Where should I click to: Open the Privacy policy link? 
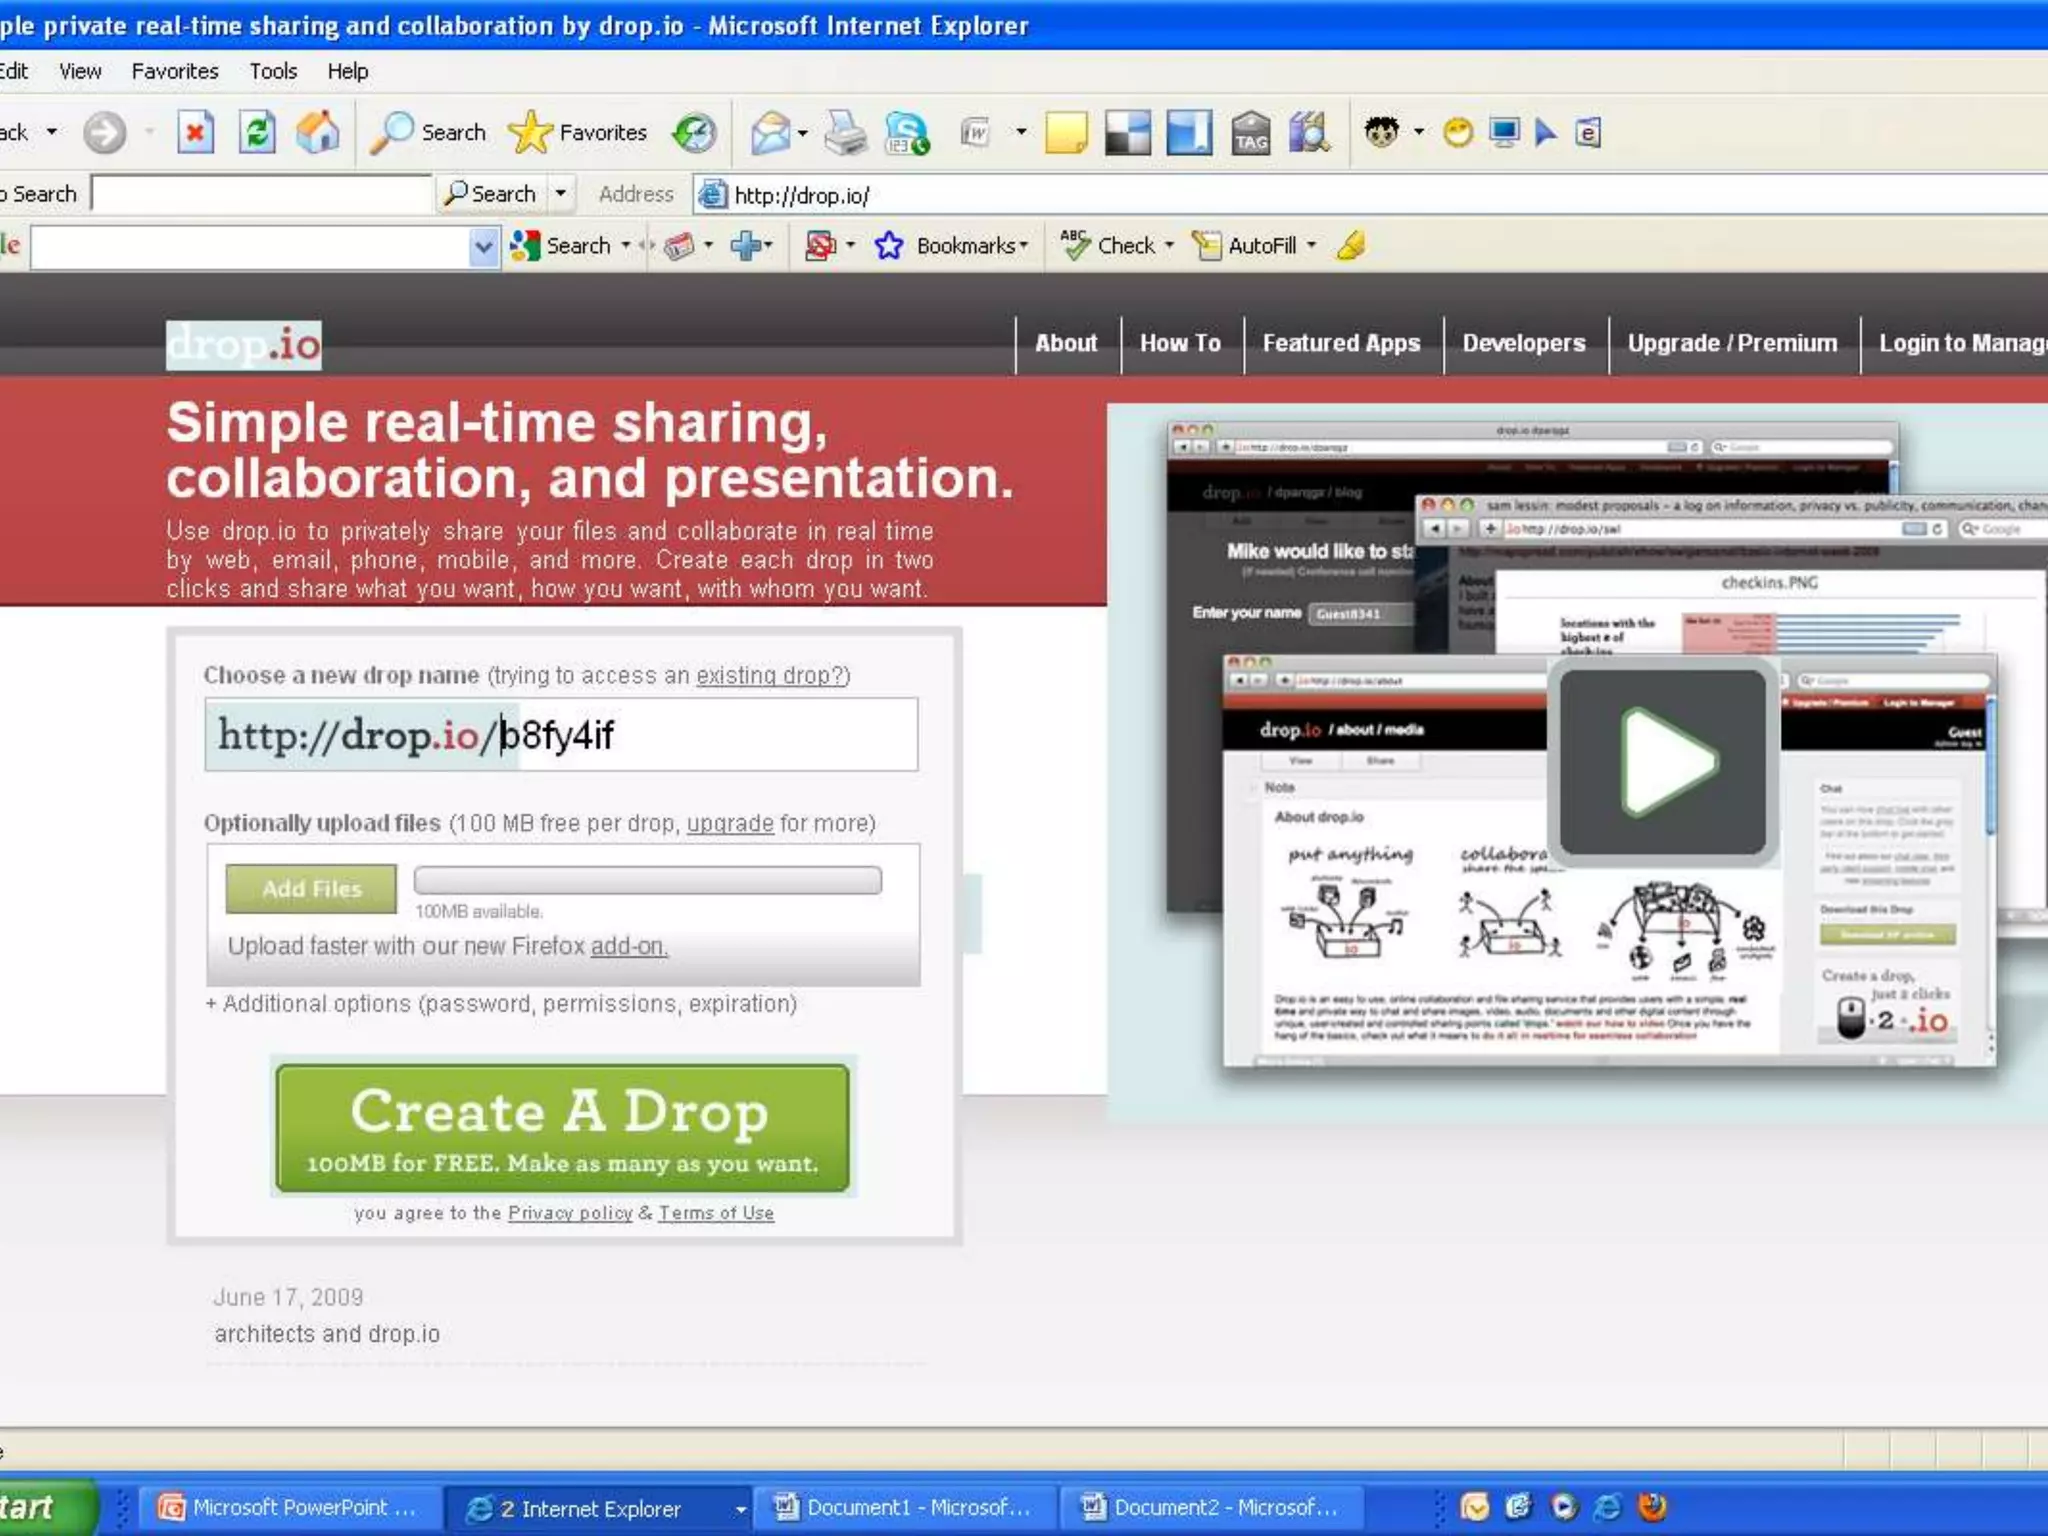point(570,1213)
